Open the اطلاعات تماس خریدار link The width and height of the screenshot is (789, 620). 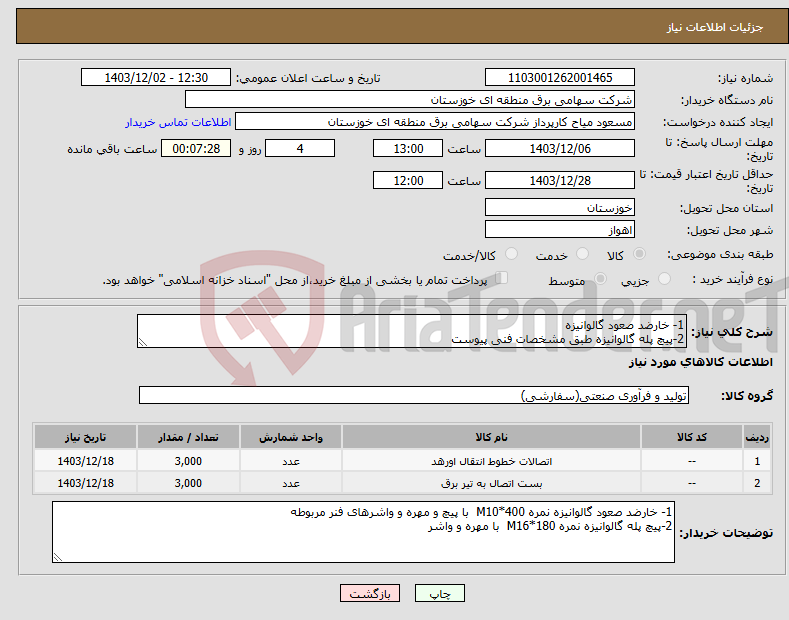tap(178, 122)
